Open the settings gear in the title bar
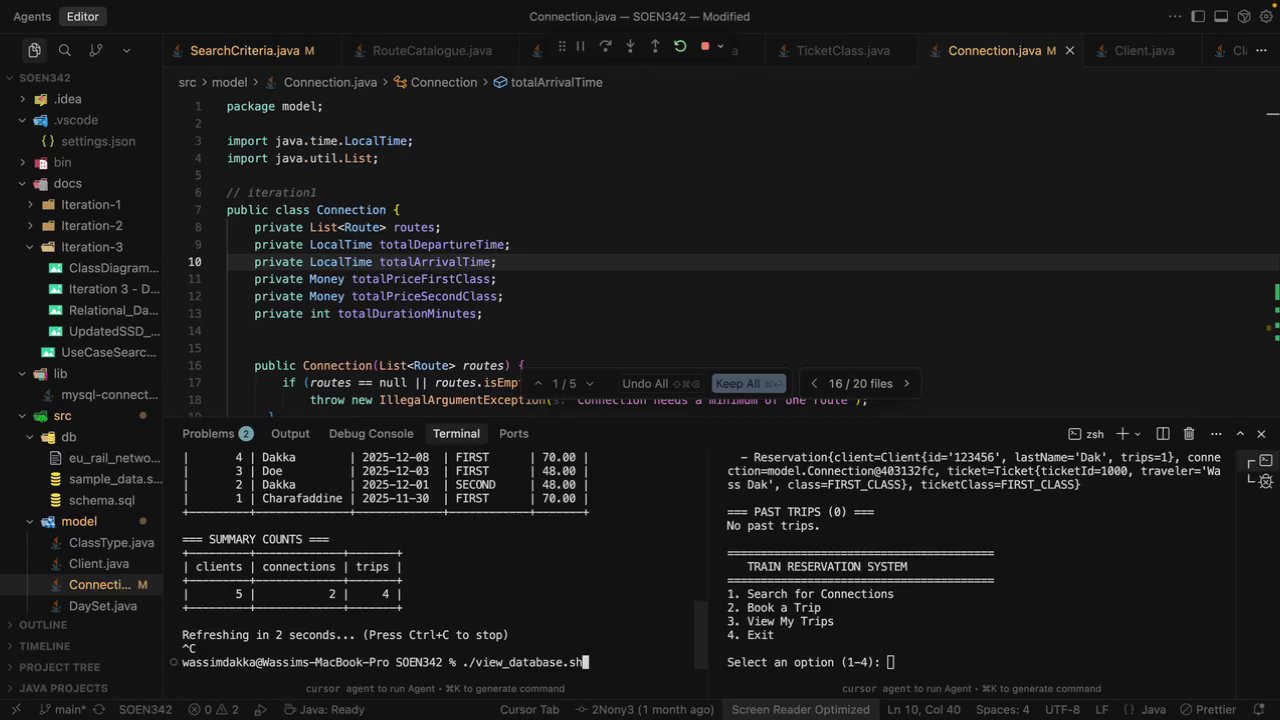This screenshot has width=1280, height=720. pyautogui.click(x=1266, y=17)
